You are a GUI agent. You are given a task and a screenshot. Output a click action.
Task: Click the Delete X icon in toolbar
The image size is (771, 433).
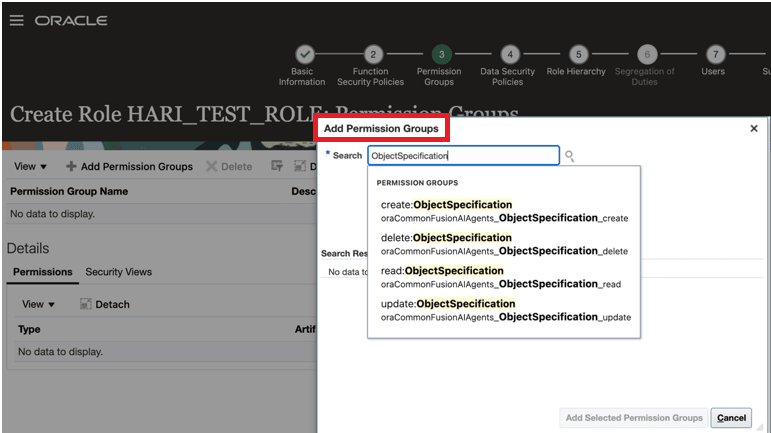click(211, 166)
